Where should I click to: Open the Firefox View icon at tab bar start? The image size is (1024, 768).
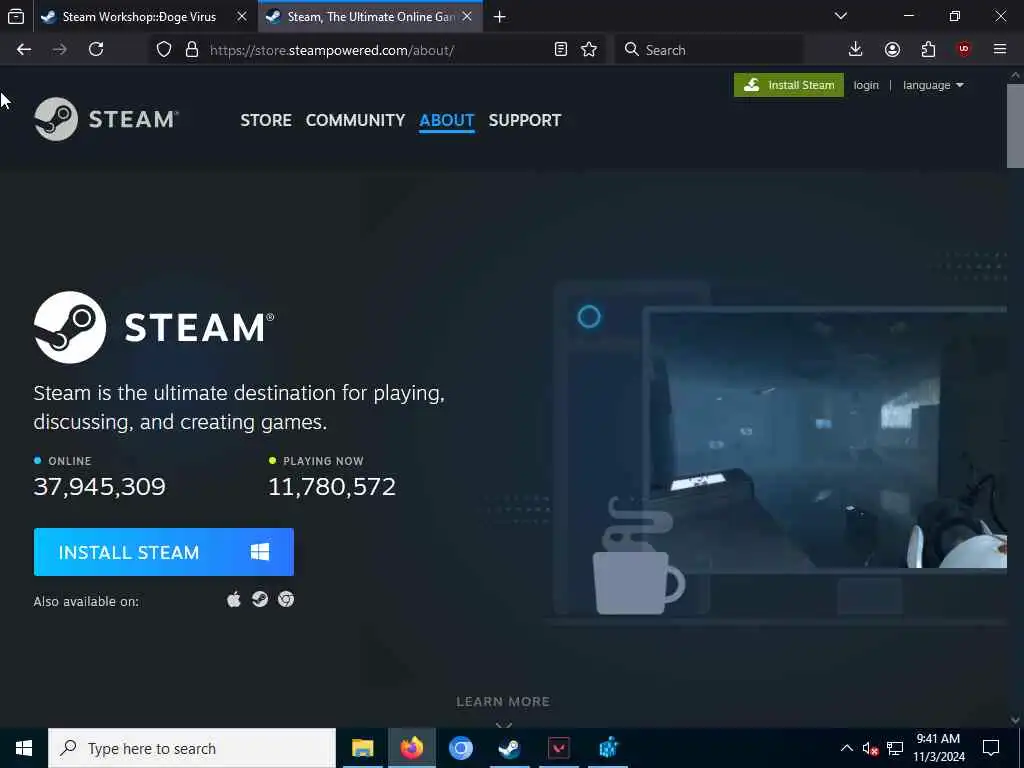(x=16, y=17)
